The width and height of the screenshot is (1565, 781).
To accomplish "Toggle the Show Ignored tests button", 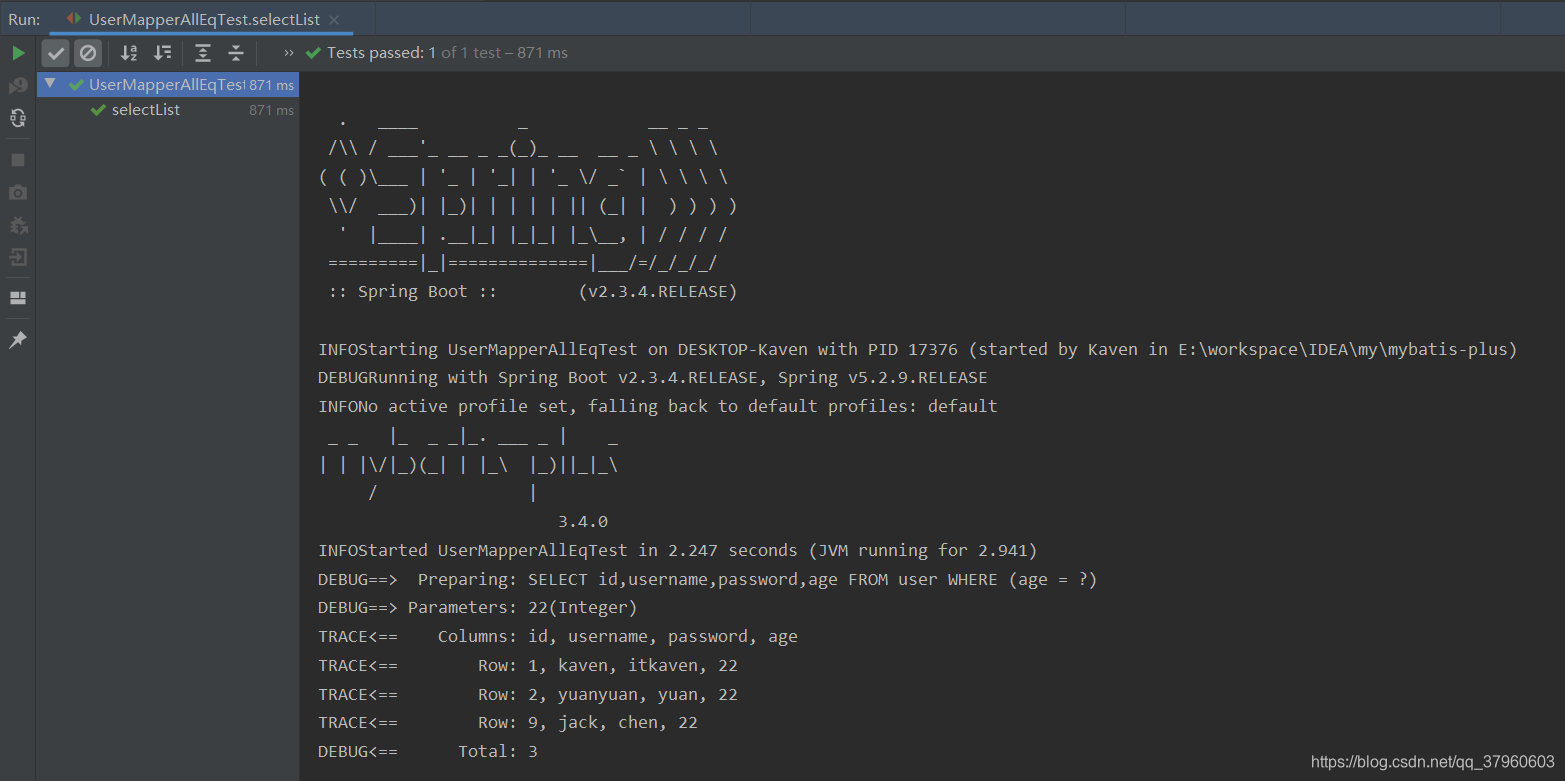I will point(88,53).
